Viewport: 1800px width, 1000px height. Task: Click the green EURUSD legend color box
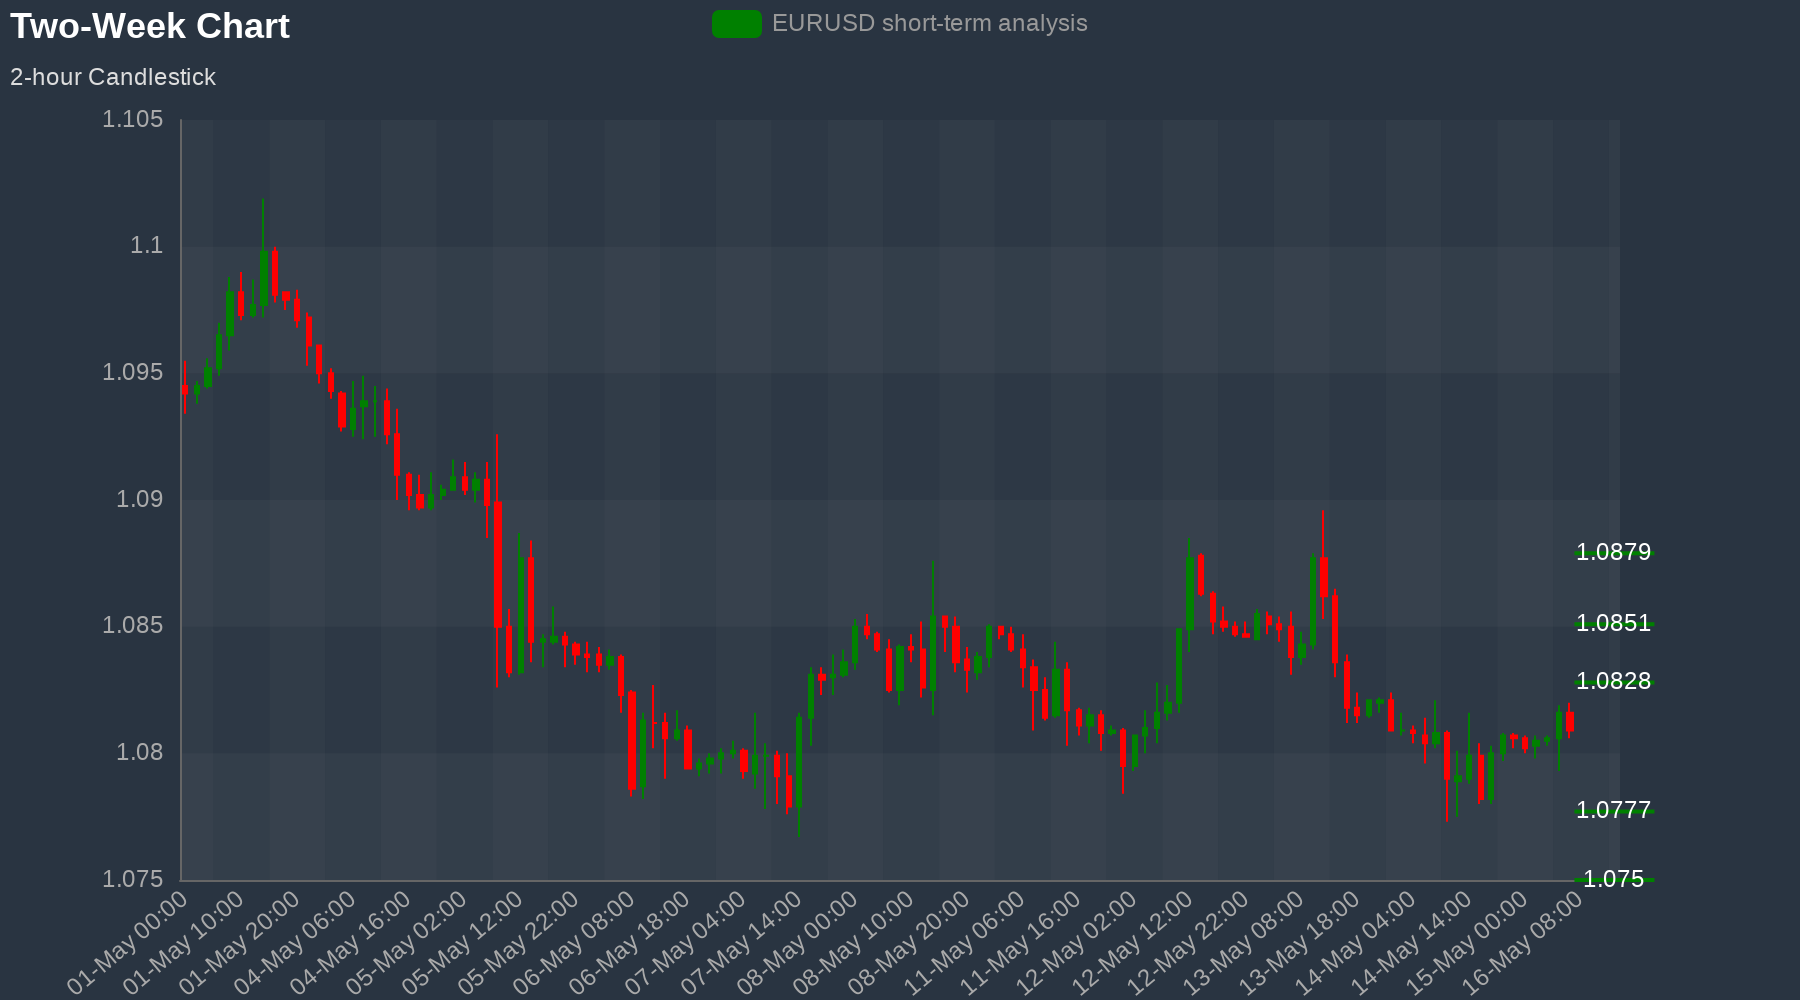point(736,24)
